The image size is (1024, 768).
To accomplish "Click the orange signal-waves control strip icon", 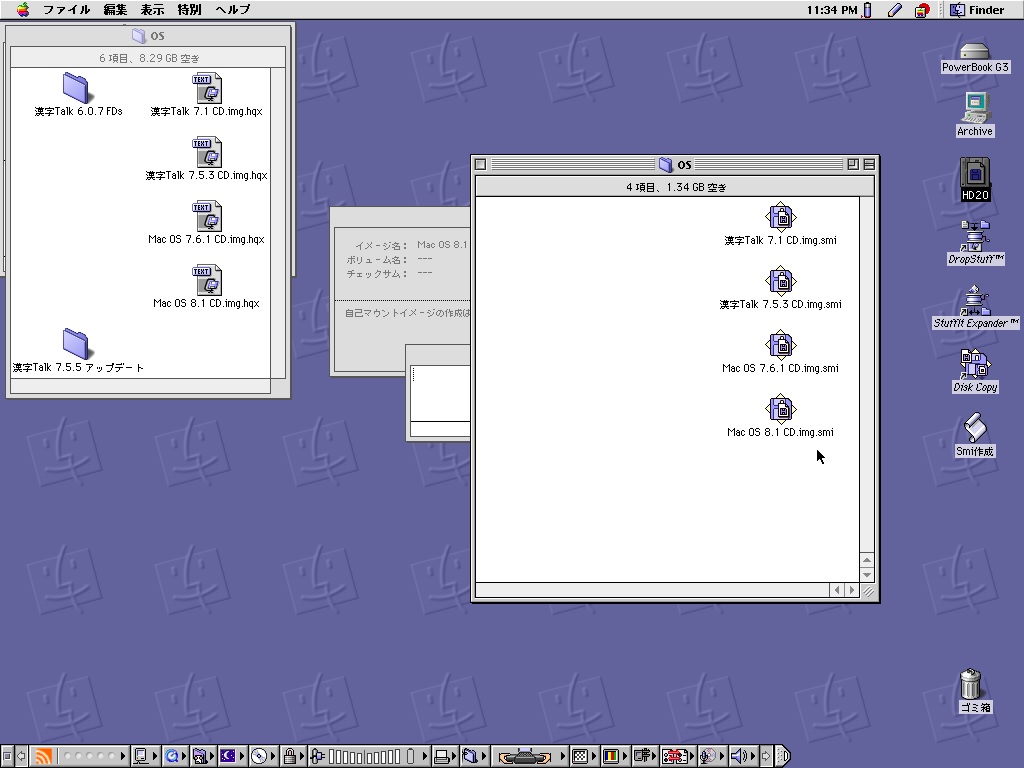I will 43,756.
